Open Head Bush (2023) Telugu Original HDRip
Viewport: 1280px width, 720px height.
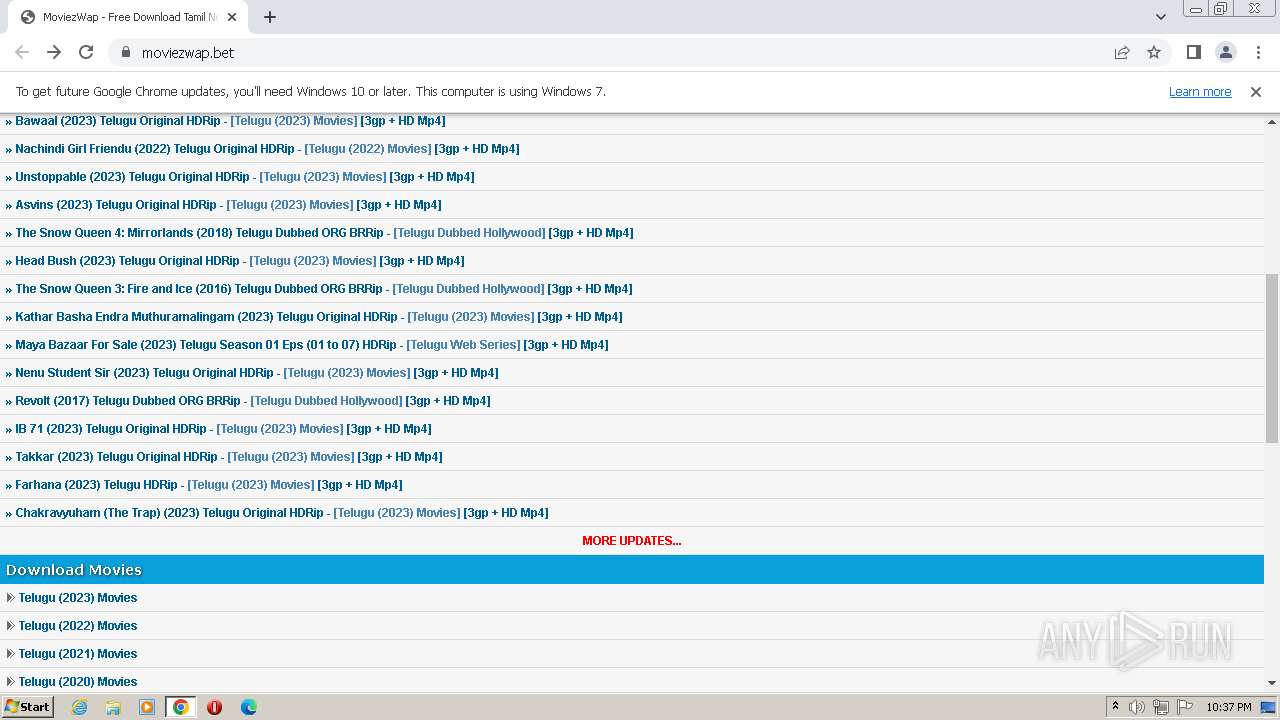127,260
